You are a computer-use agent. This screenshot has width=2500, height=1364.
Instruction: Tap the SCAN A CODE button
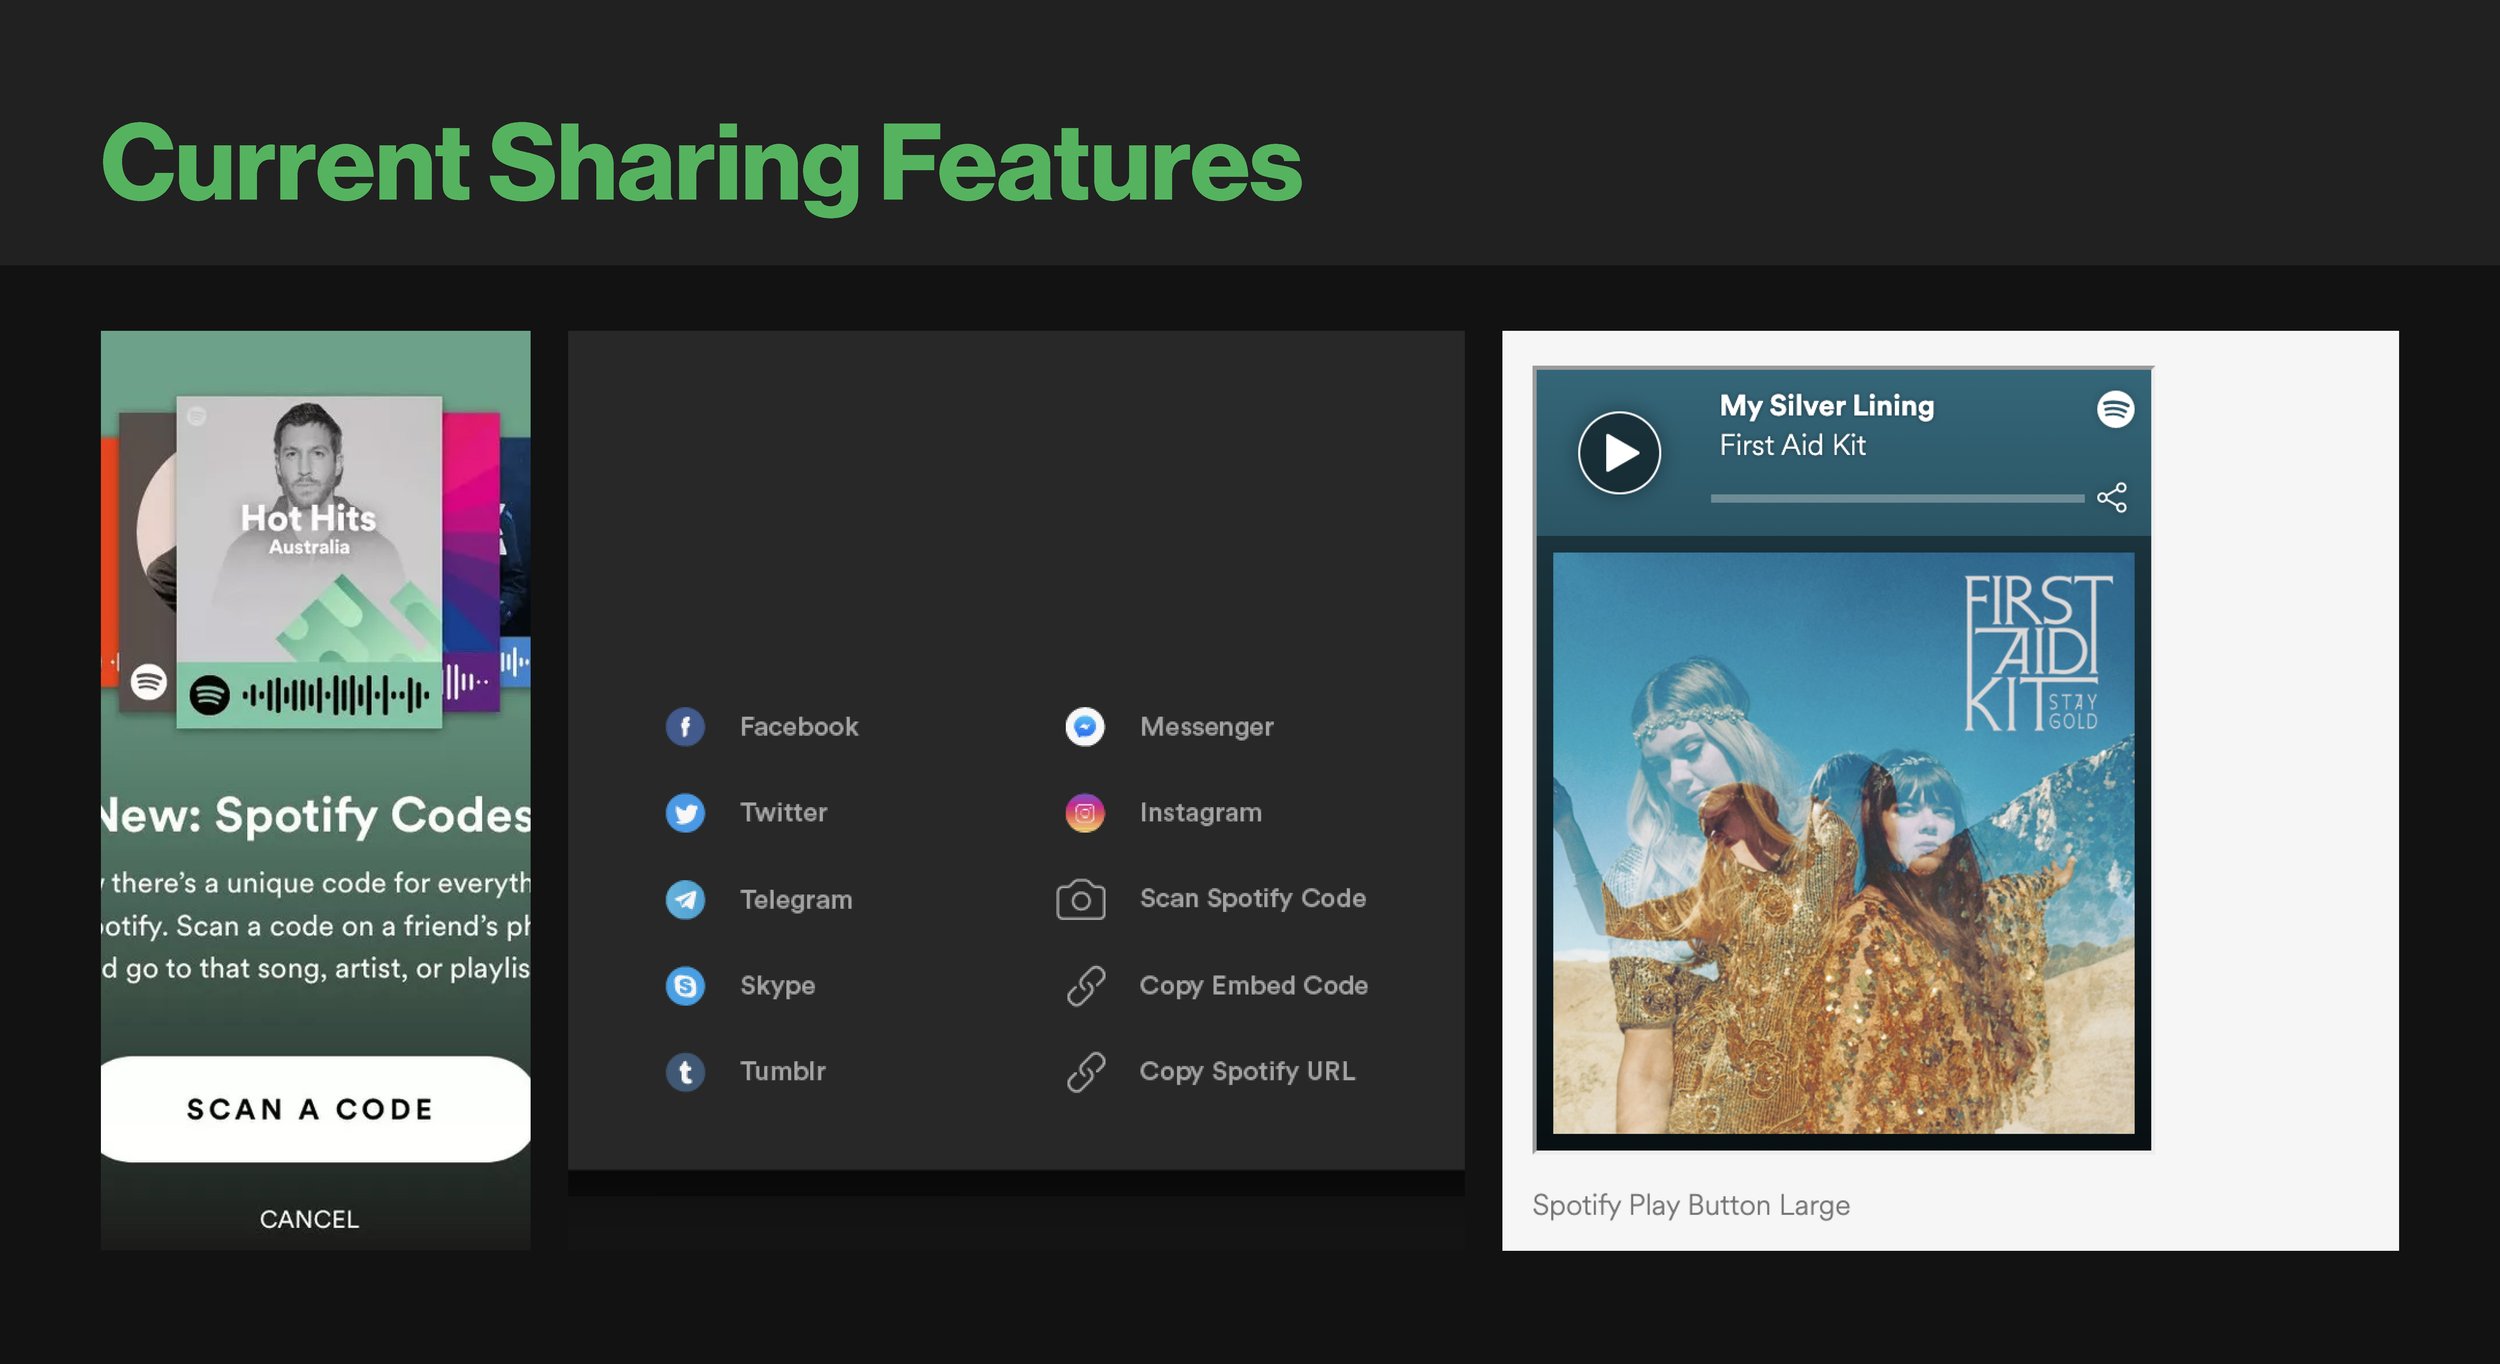(x=315, y=1109)
